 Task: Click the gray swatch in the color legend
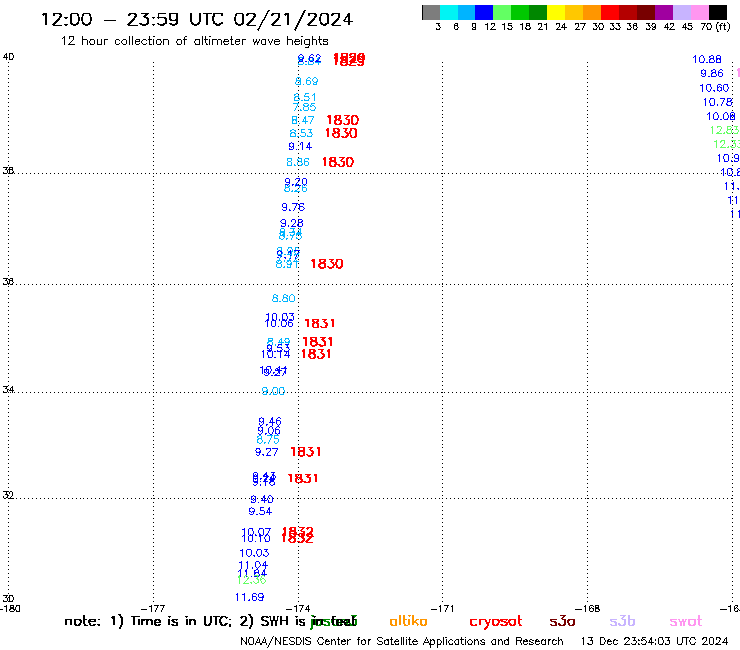click(431, 12)
